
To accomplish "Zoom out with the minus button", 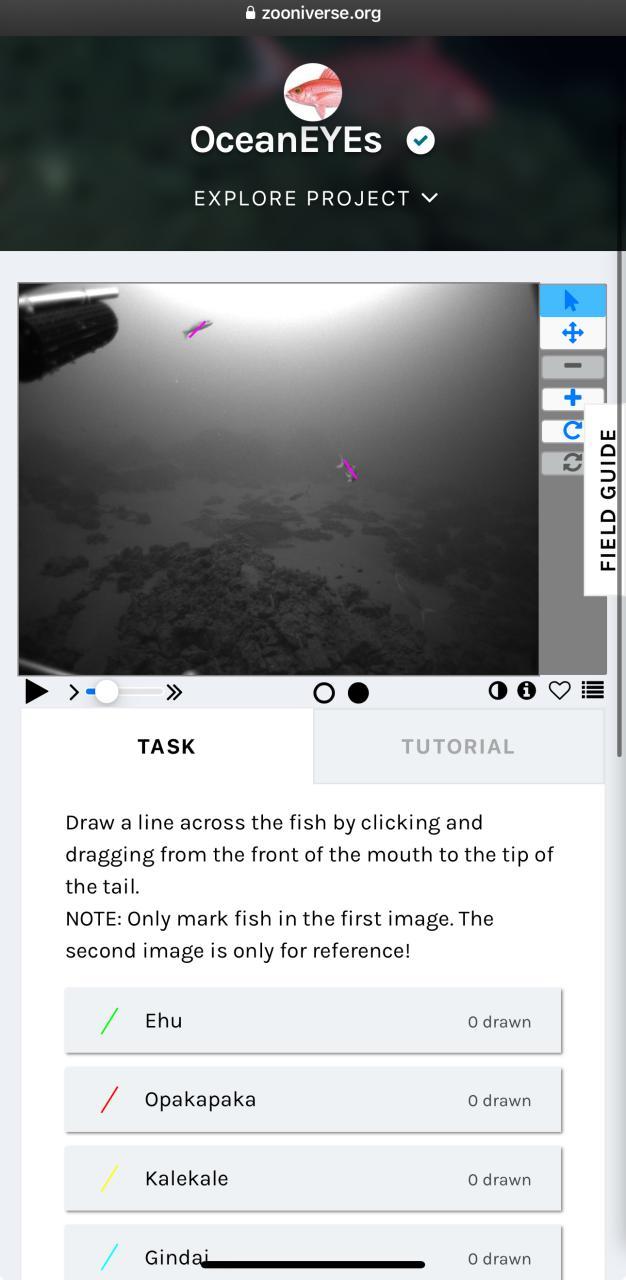I will pyautogui.click(x=572, y=366).
